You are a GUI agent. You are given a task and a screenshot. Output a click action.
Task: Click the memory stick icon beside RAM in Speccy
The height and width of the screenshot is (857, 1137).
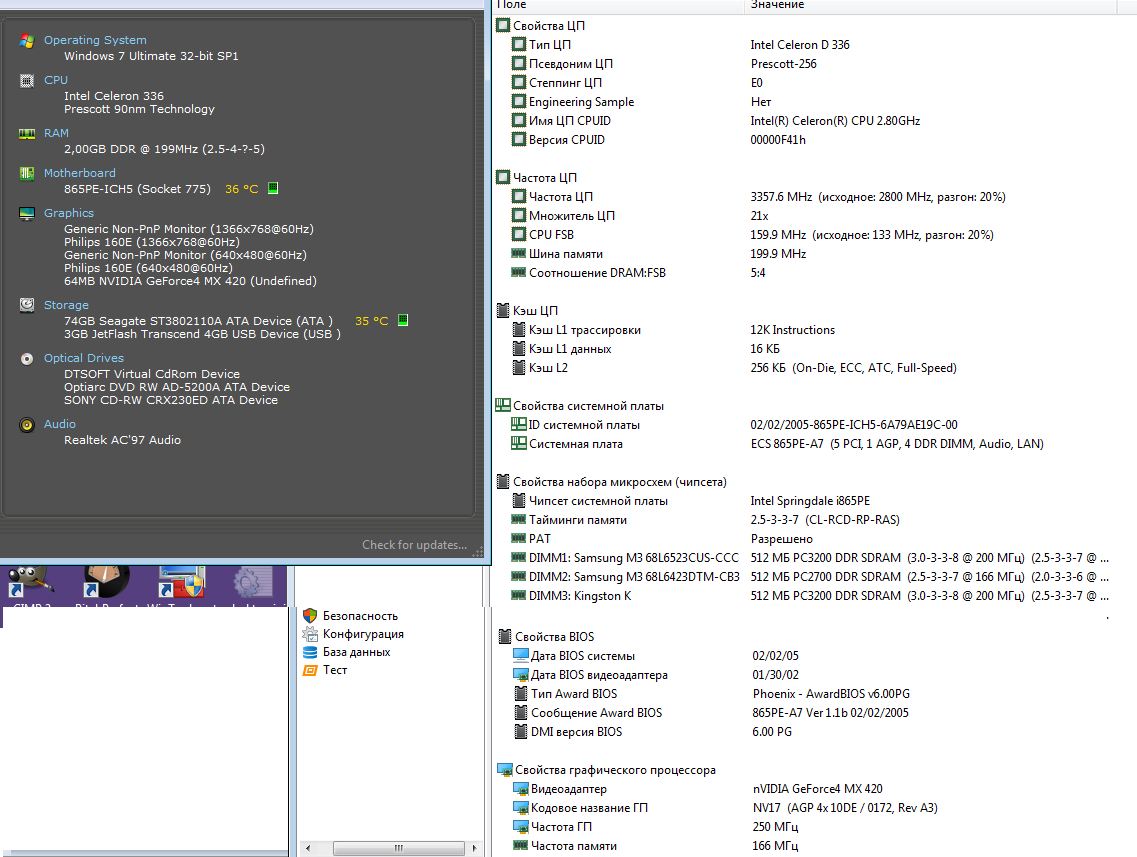coord(27,133)
